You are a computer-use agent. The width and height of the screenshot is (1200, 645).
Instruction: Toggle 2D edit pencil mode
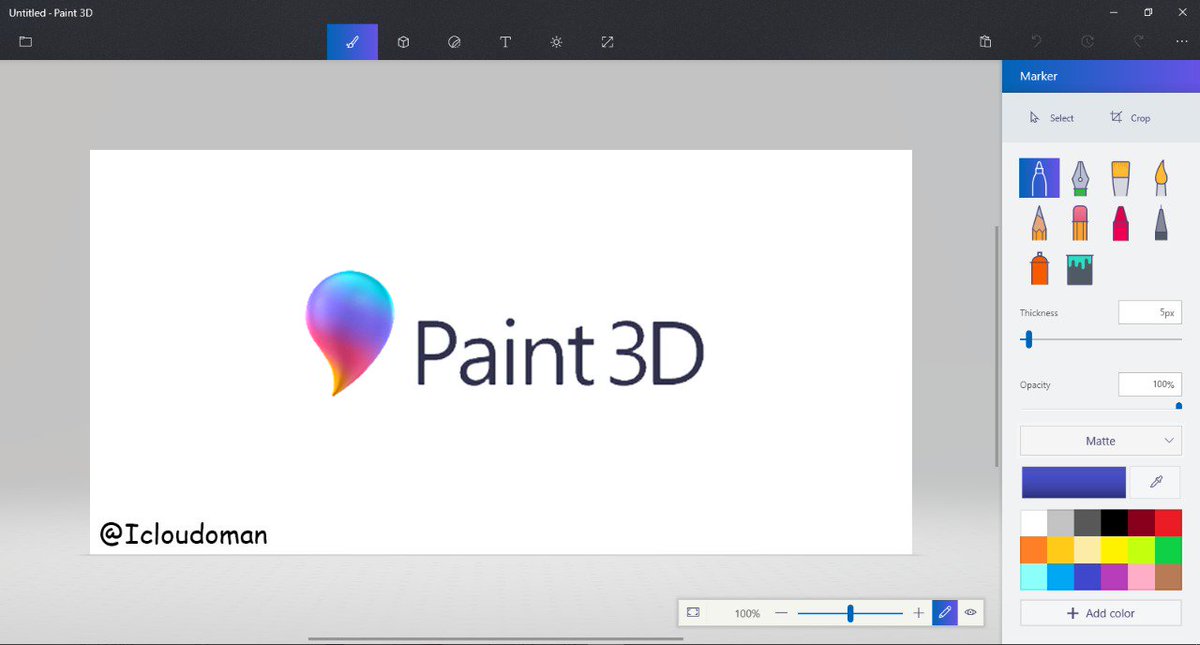(945, 613)
